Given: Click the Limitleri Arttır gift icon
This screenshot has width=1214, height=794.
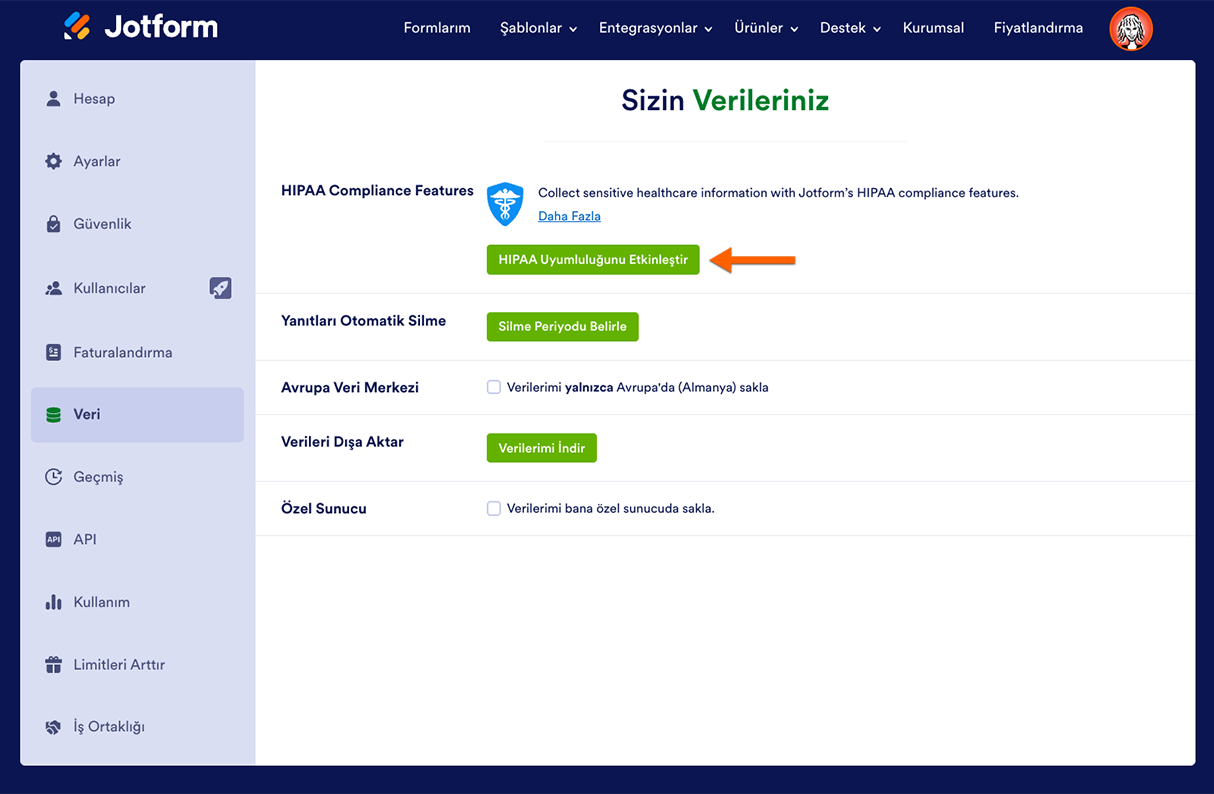Looking at the screenshot, I should (x=54, y=664).
